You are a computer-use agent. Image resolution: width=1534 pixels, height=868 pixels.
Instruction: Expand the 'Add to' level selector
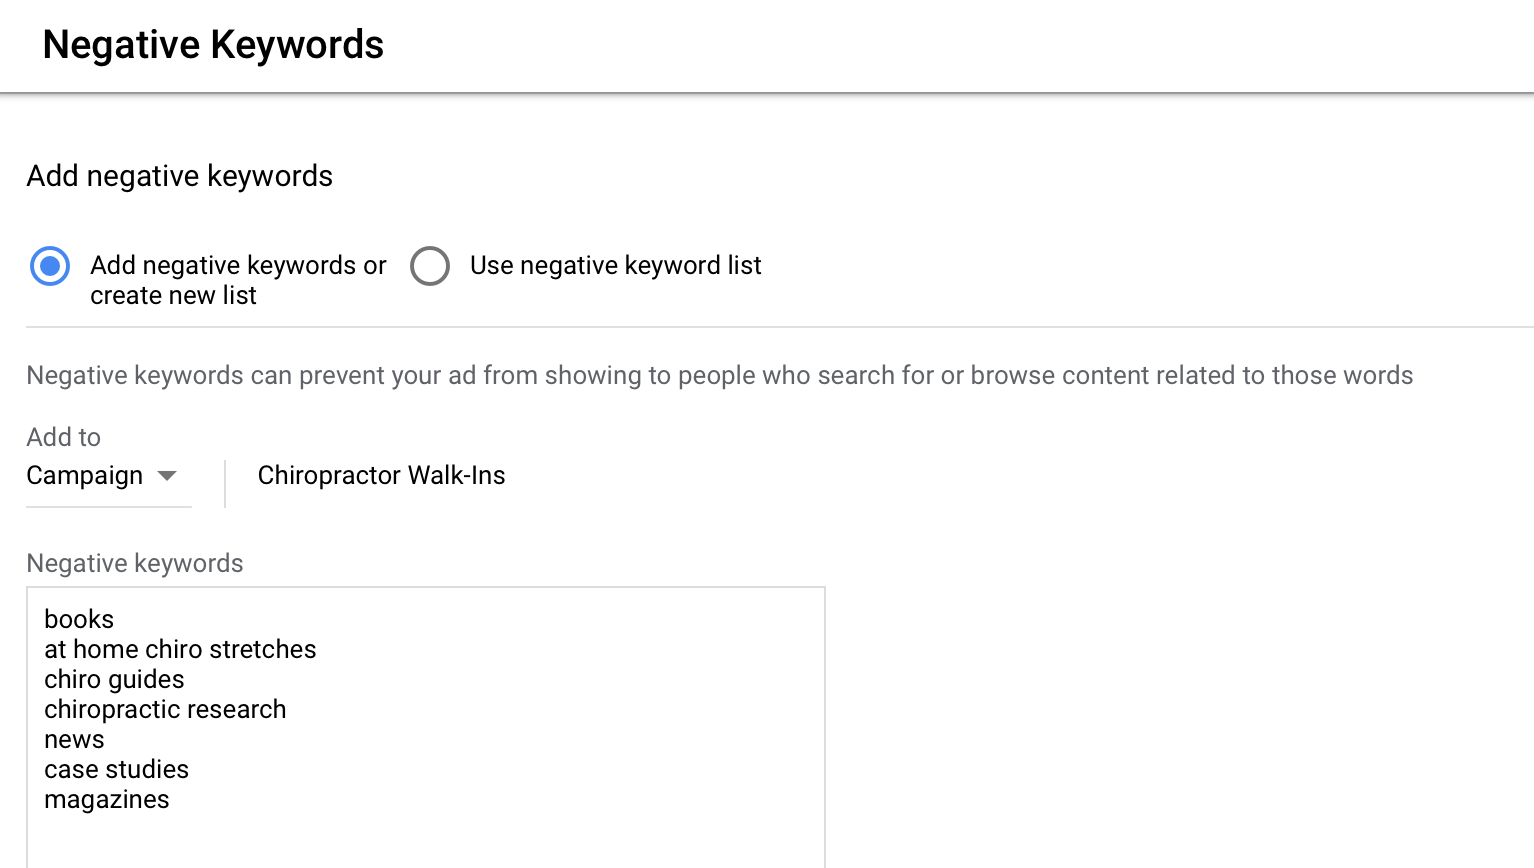point(108,476)
